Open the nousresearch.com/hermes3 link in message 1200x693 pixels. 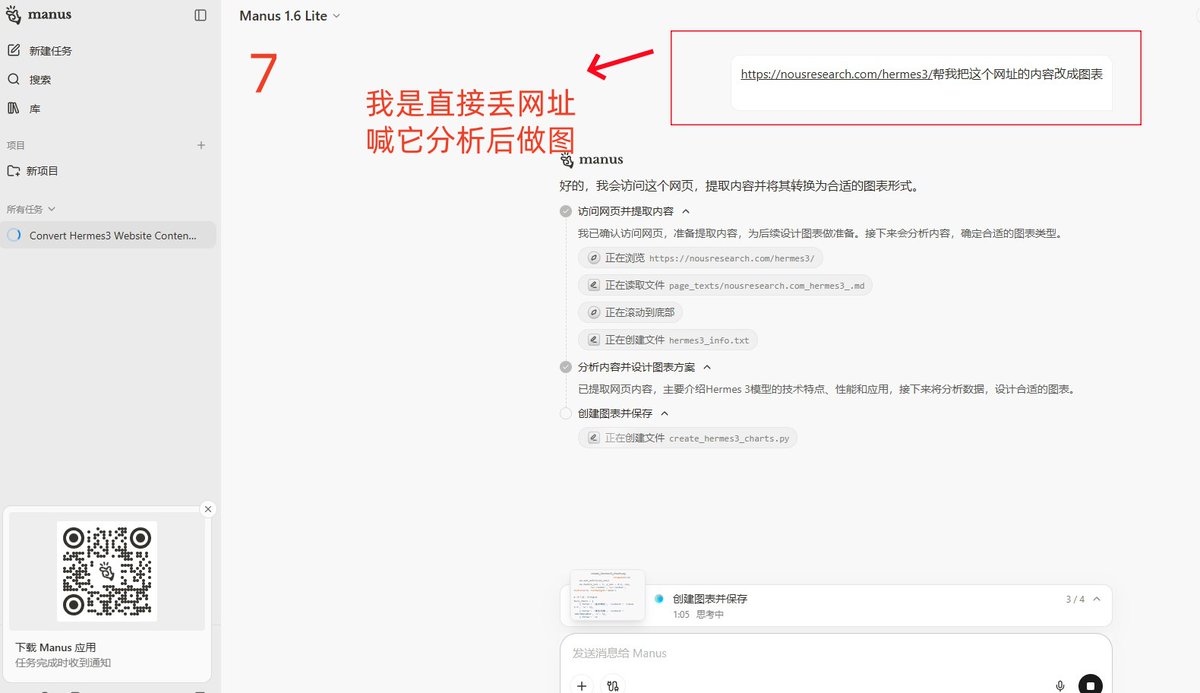[836, 74]
